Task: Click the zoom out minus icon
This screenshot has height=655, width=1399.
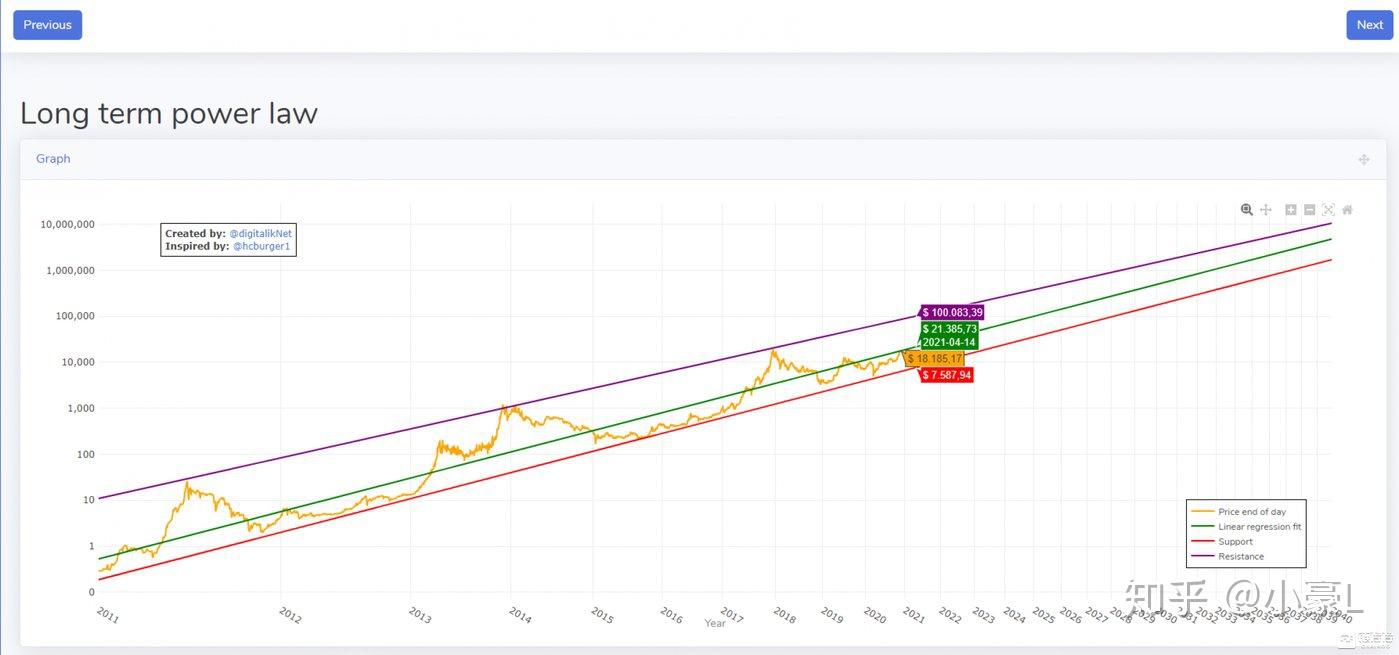Action: [1310, 210]
